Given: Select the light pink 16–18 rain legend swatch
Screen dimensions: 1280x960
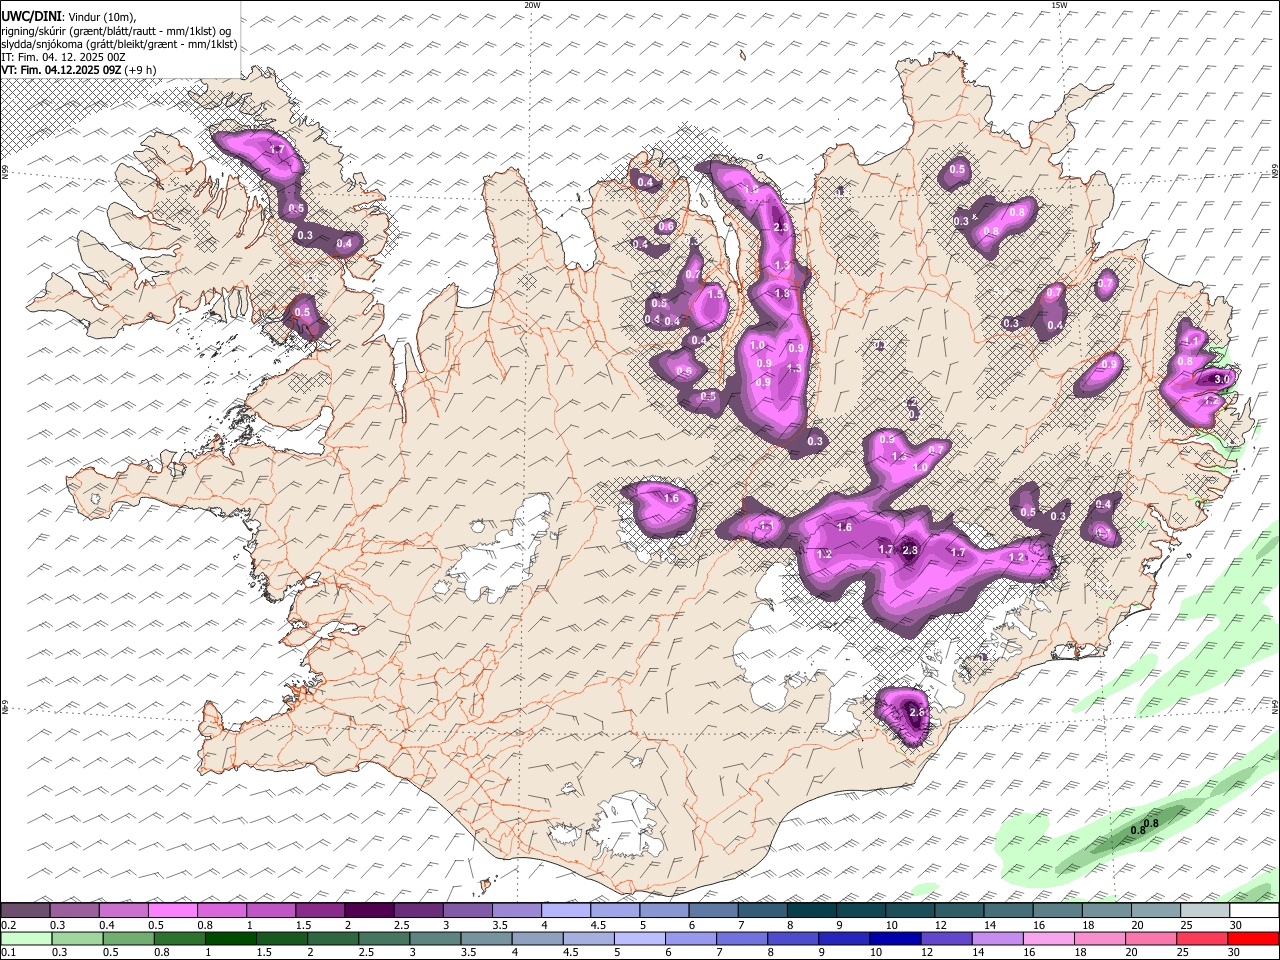Looking at the screenshot, I should tap(1048, 938).
